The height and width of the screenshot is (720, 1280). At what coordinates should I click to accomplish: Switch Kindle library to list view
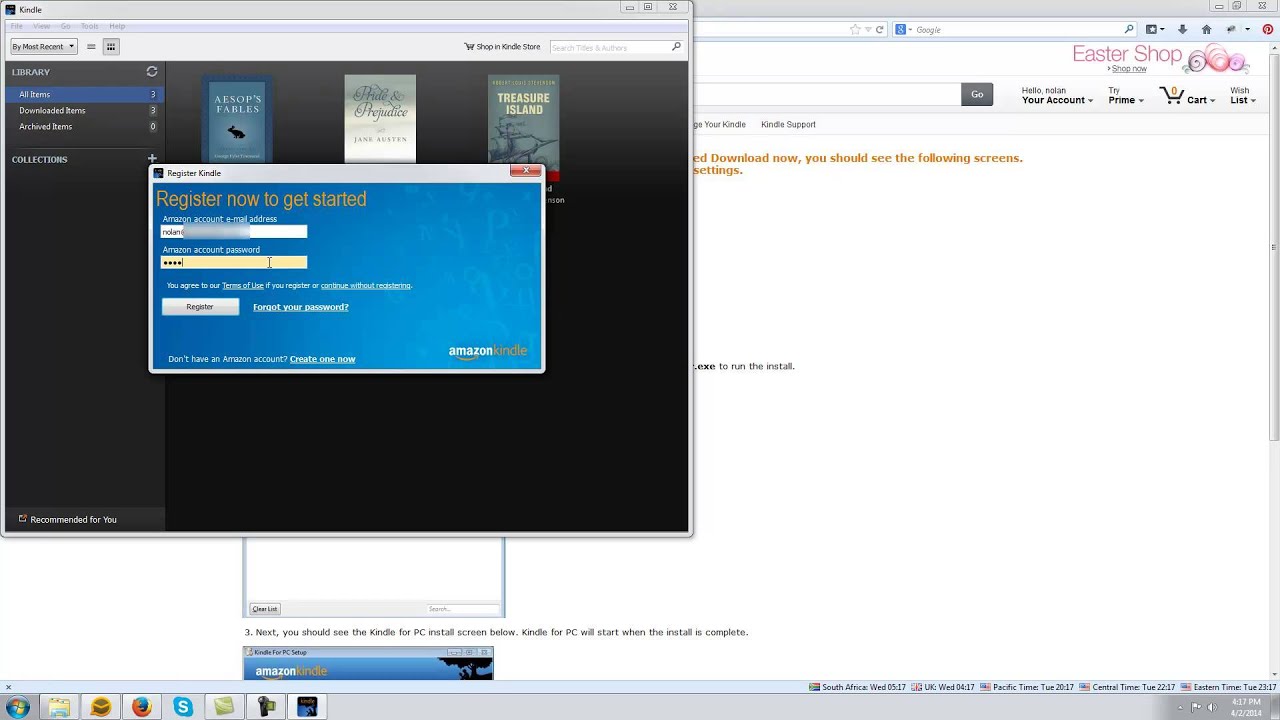pyautogui.click(x=91, y=46)
